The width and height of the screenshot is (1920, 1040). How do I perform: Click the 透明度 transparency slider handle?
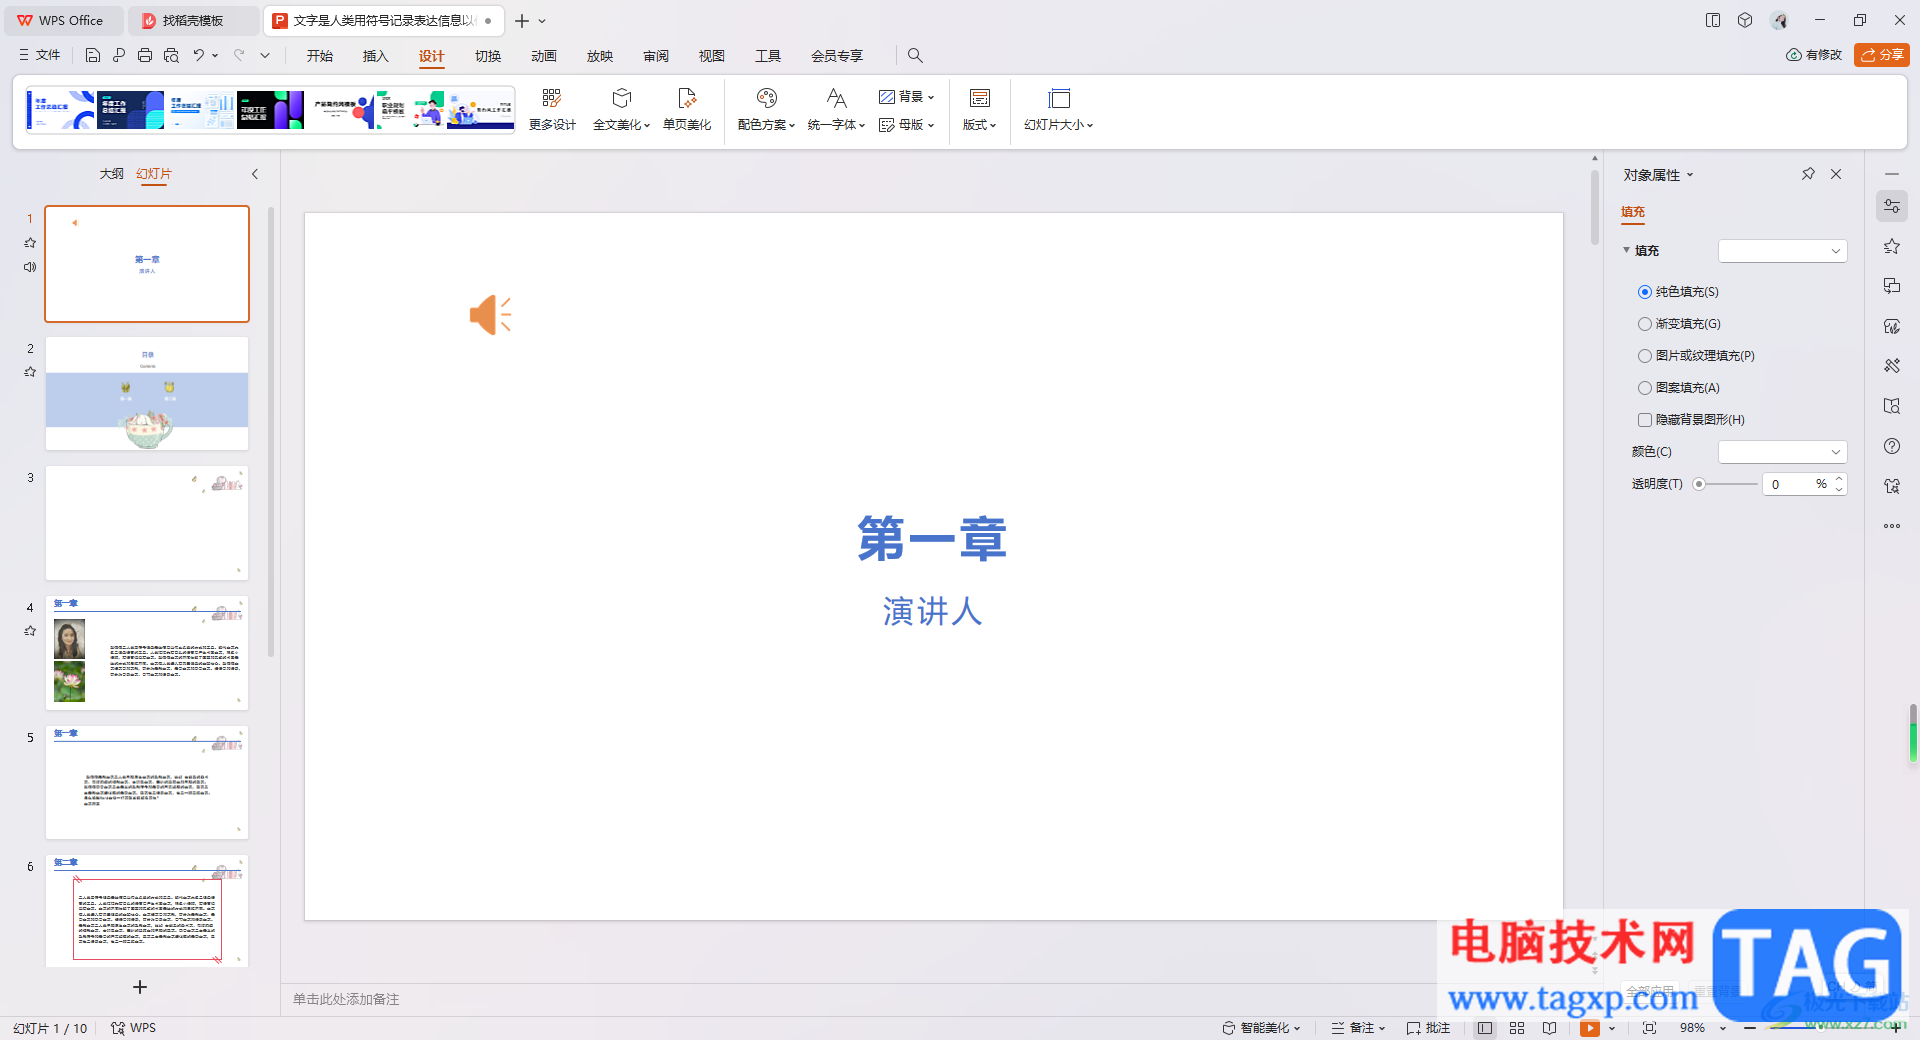pos(1699,484)
